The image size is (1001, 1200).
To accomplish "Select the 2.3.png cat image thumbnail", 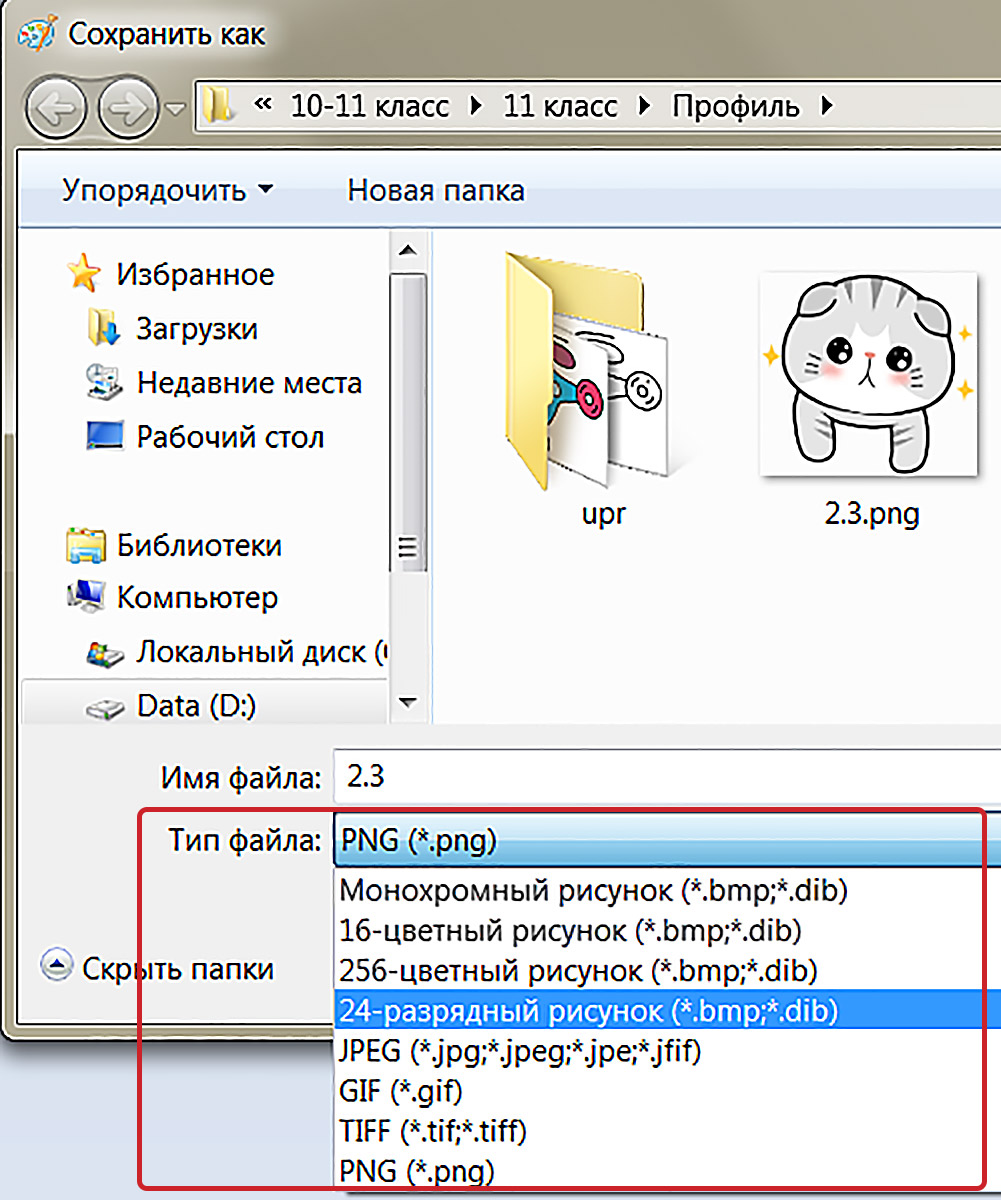I will point(869,373).
